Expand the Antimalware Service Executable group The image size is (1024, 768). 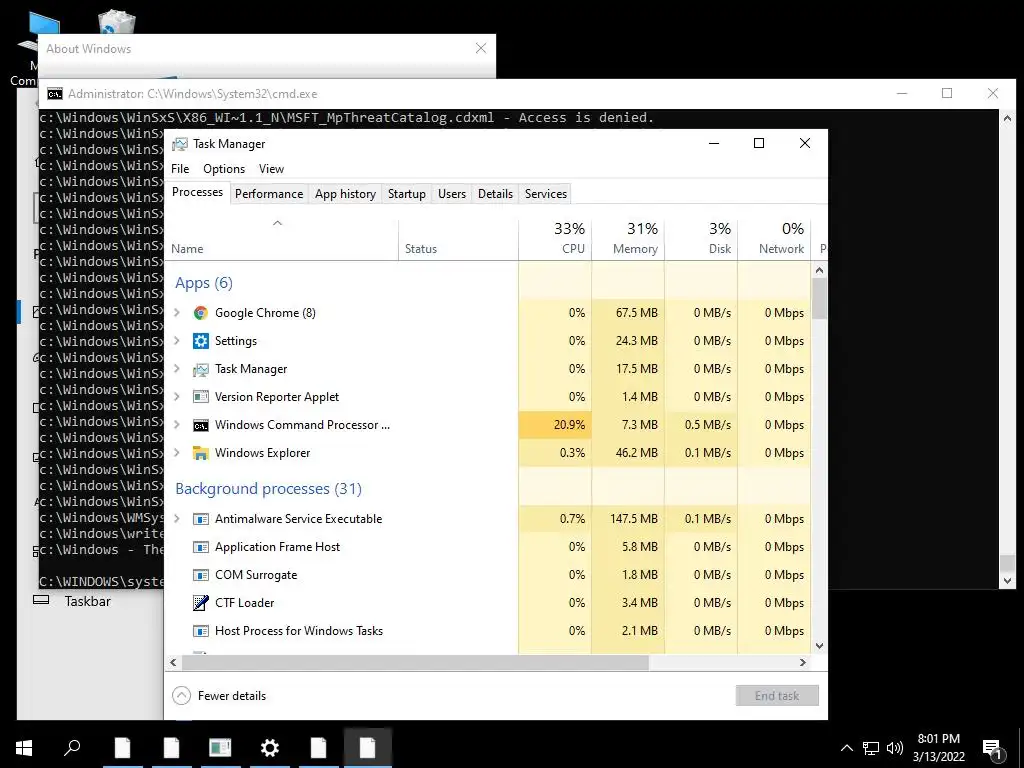tap(176, 519)
